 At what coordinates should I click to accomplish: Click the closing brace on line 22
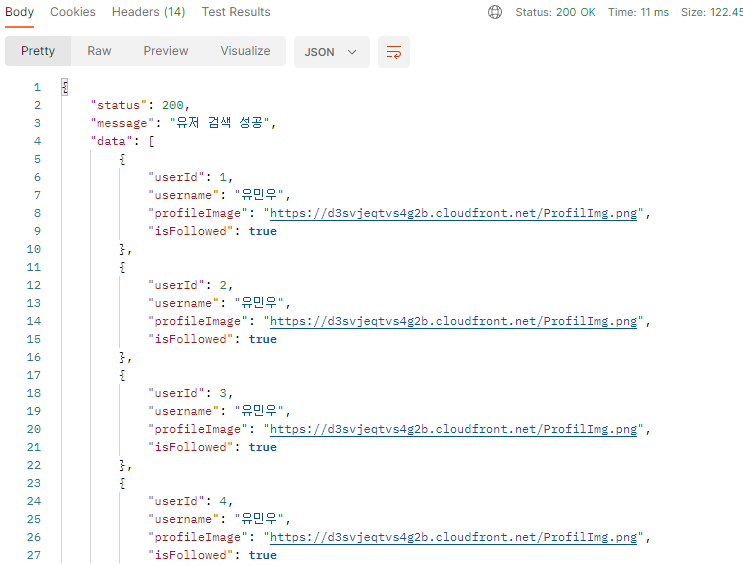pyautogui.click(x=122, y=465)
